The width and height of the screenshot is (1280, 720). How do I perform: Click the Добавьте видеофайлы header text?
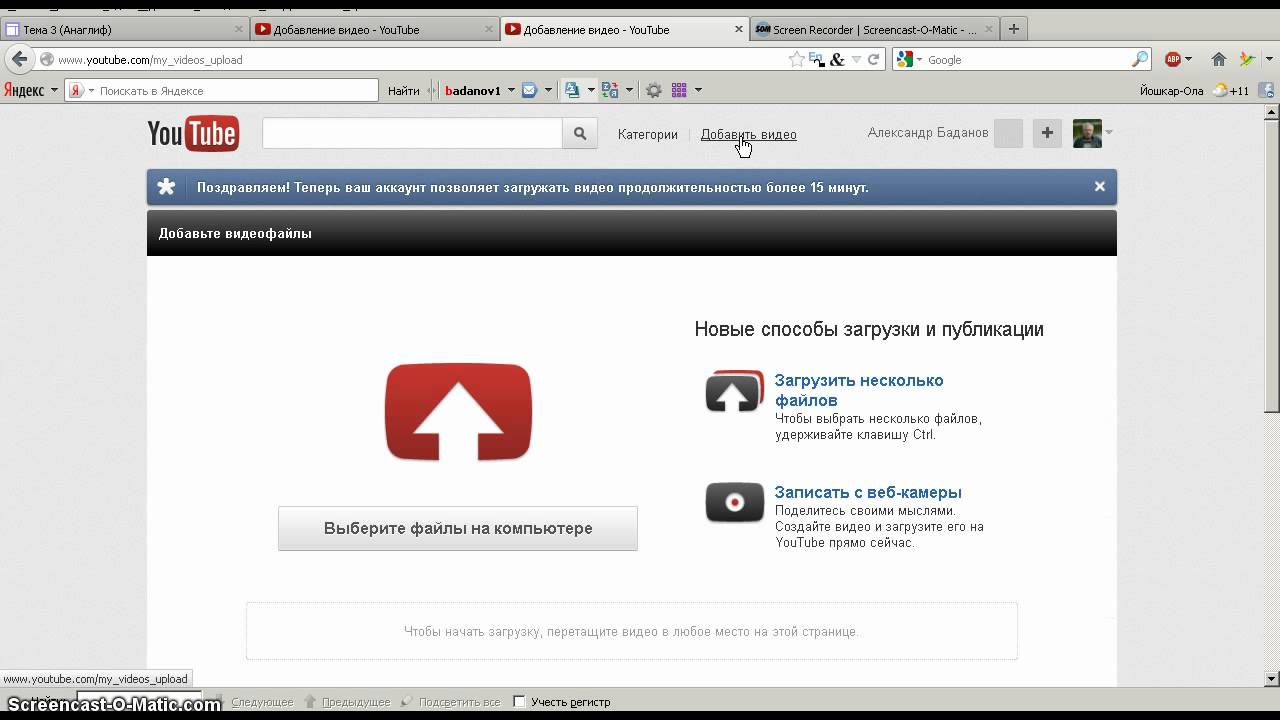235,233
